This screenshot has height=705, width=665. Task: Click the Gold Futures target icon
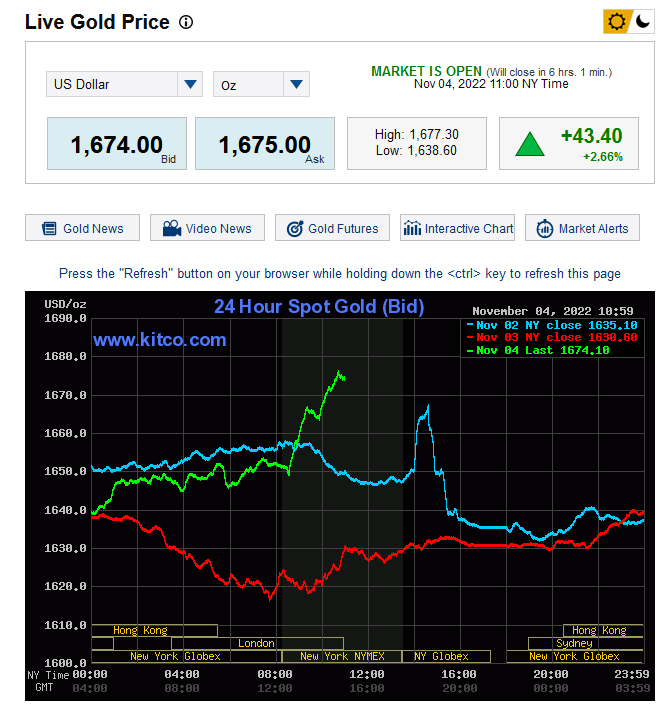tap(295, 228)
